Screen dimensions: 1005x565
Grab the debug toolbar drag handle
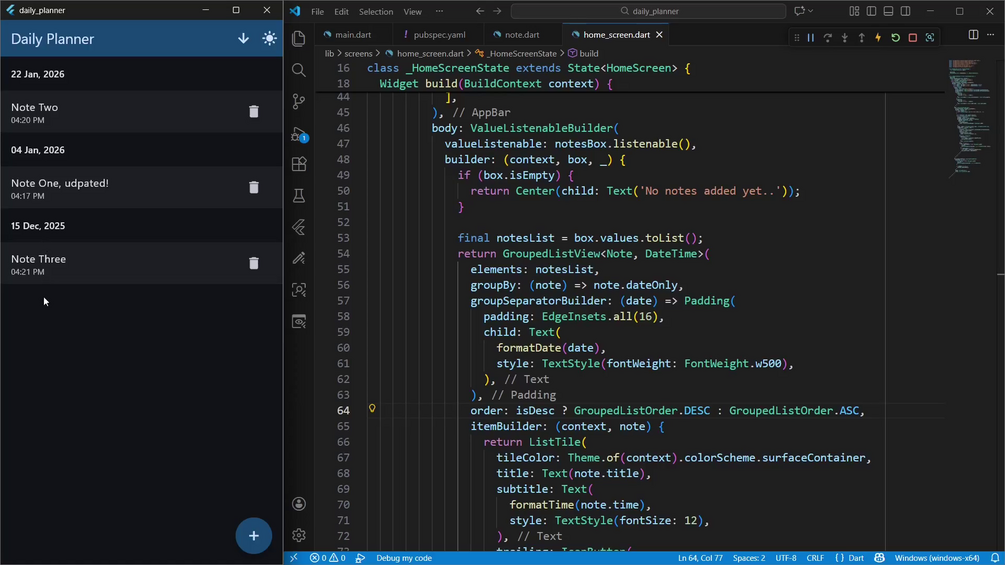tap(797, 38)
